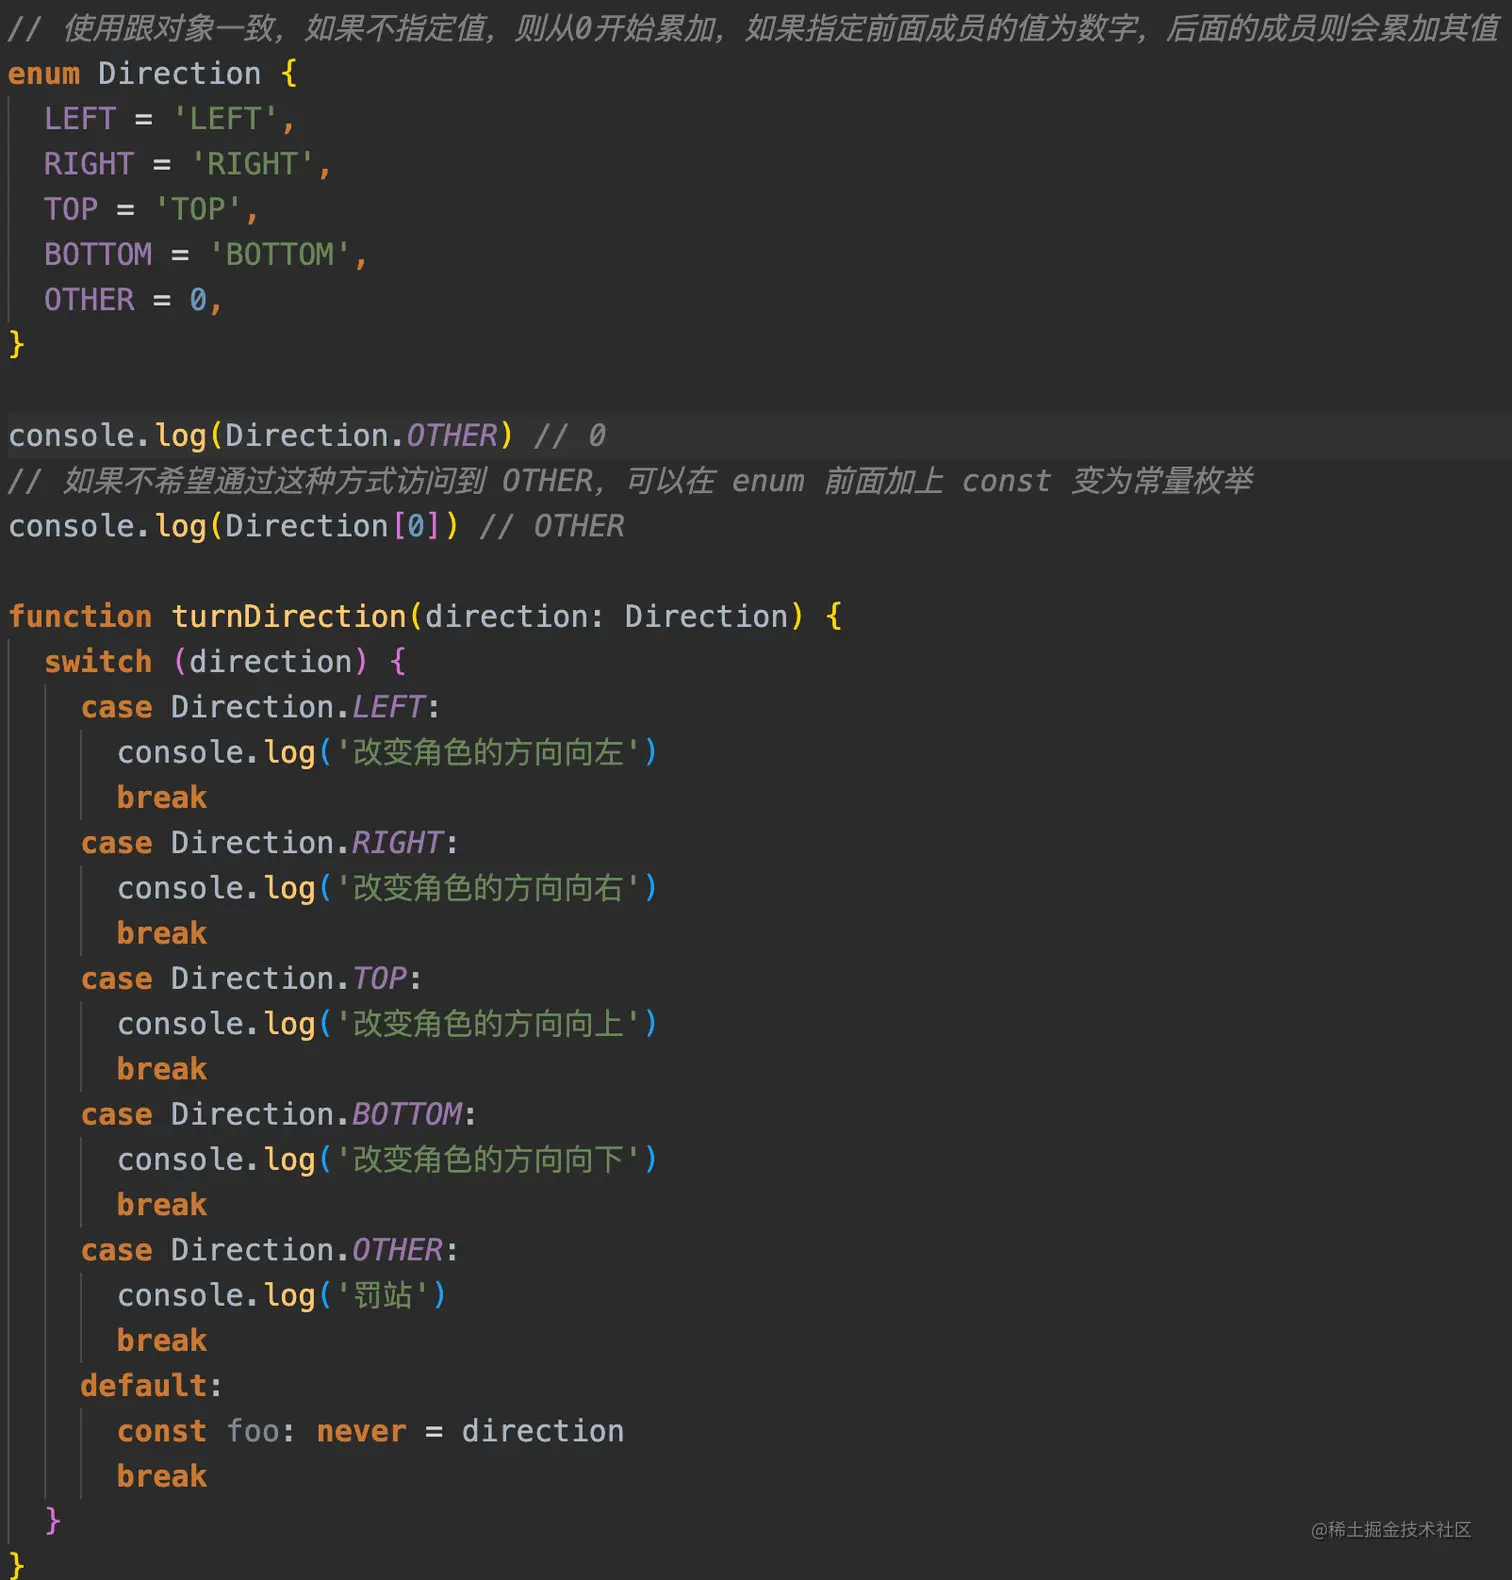Click the const foo: never = direction line
Viewport: 1512px width, 1580px height.
coord(370,1431)
